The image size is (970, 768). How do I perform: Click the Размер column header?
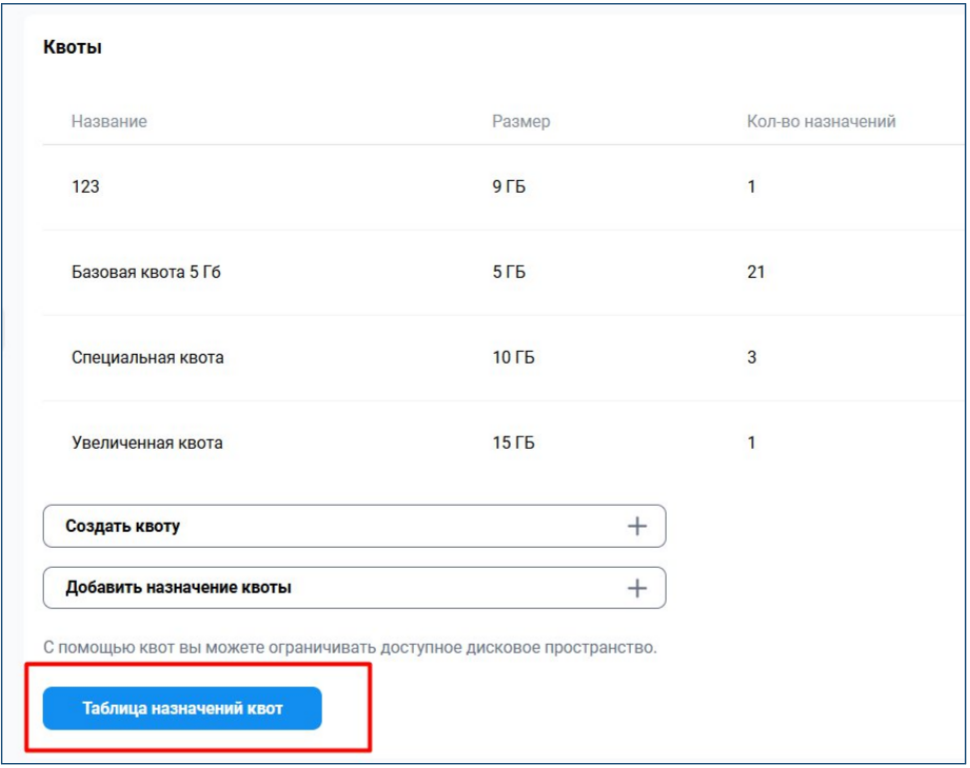(521, 121)
